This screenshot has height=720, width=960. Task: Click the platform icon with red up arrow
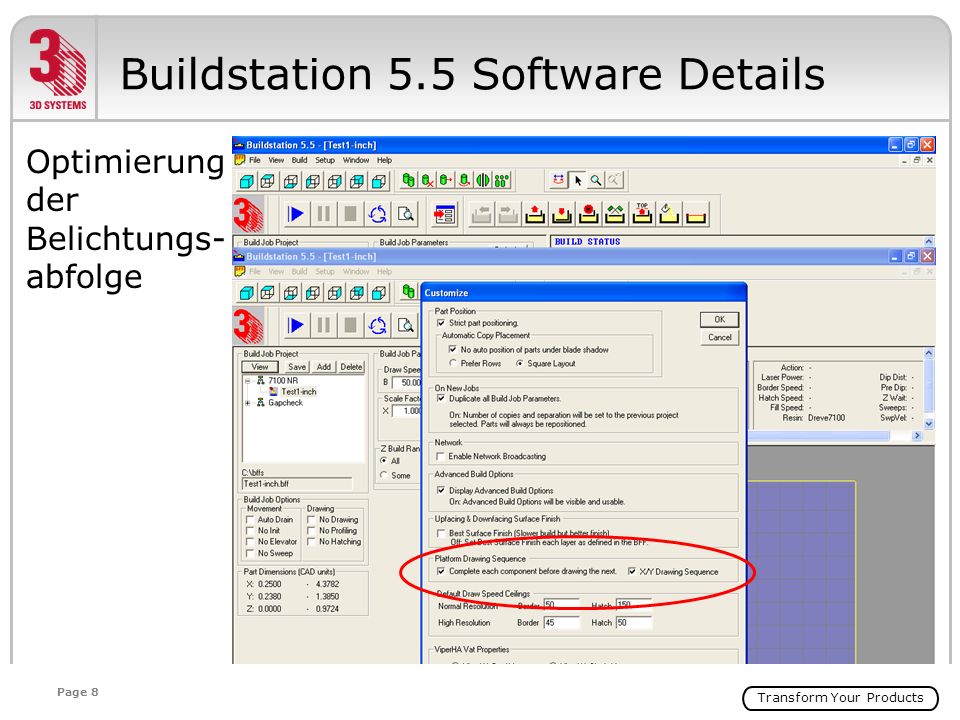535,214
